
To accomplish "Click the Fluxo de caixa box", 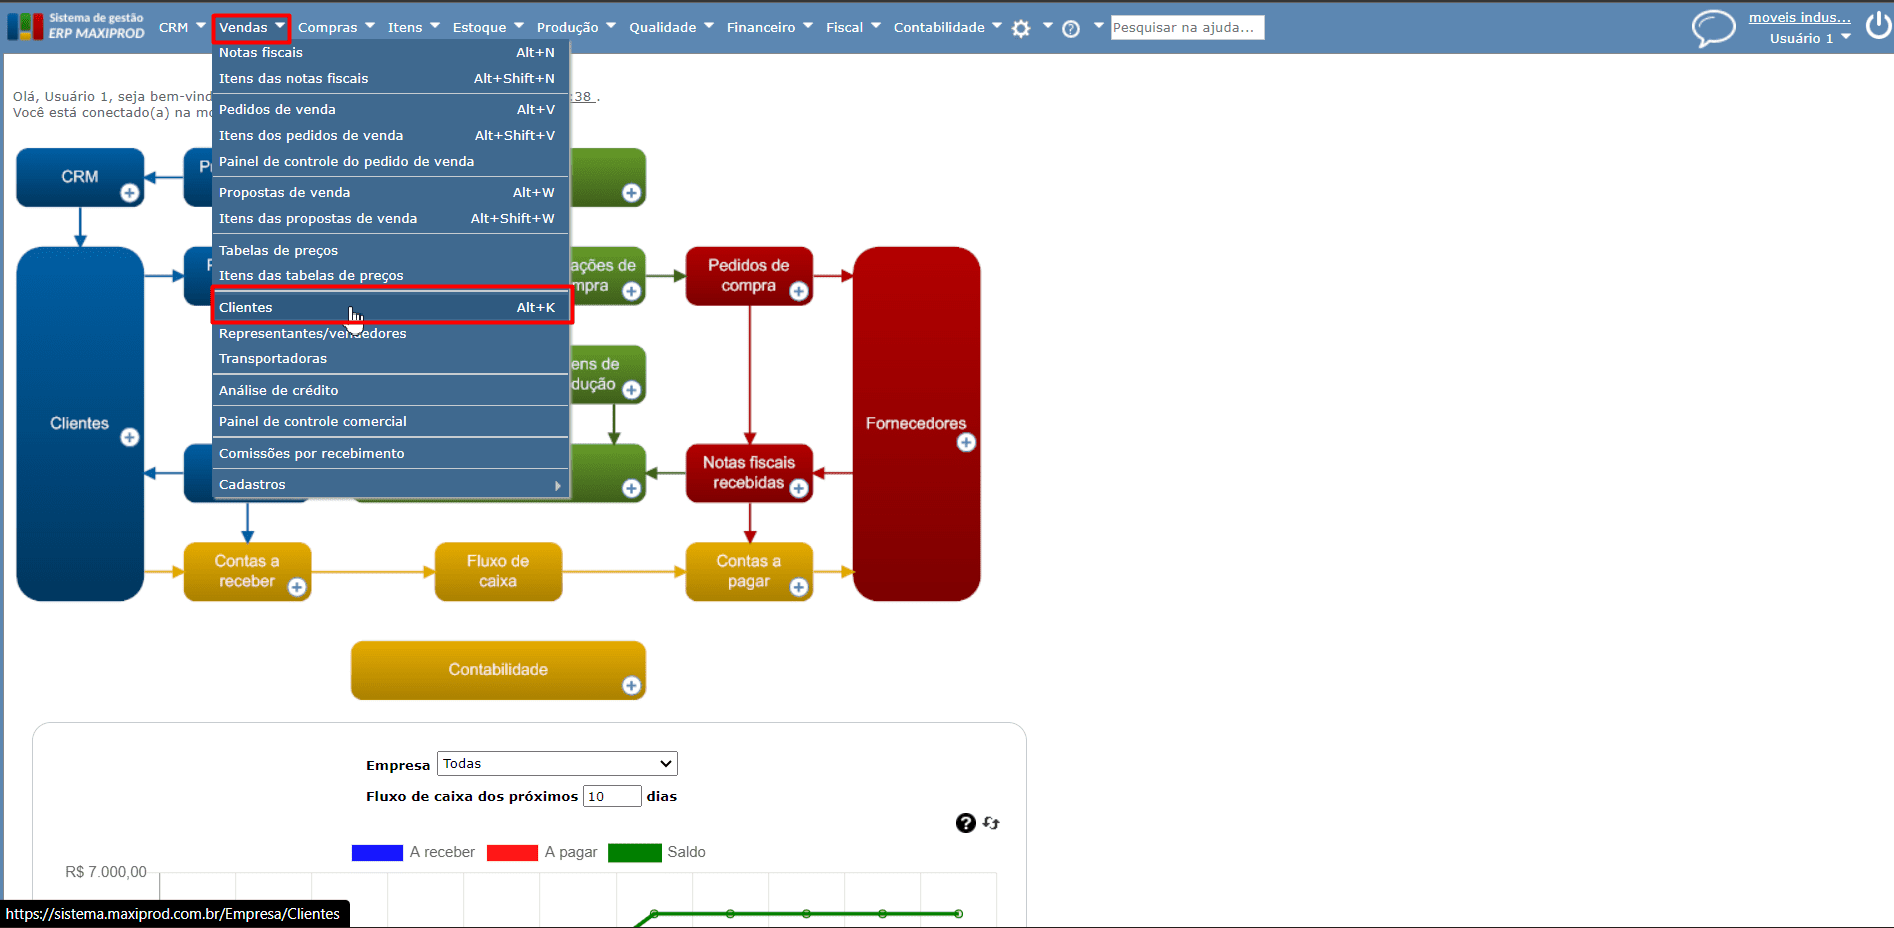I will (498, 571).
